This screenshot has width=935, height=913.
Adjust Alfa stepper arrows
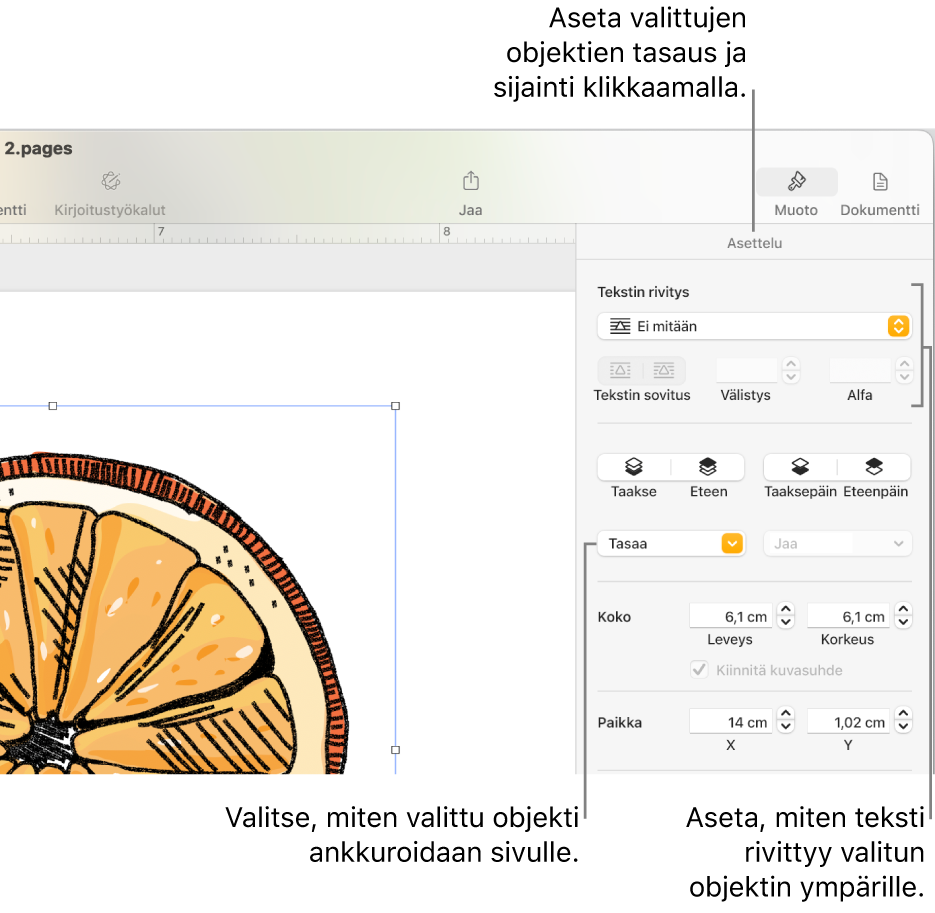pos(905,370)
